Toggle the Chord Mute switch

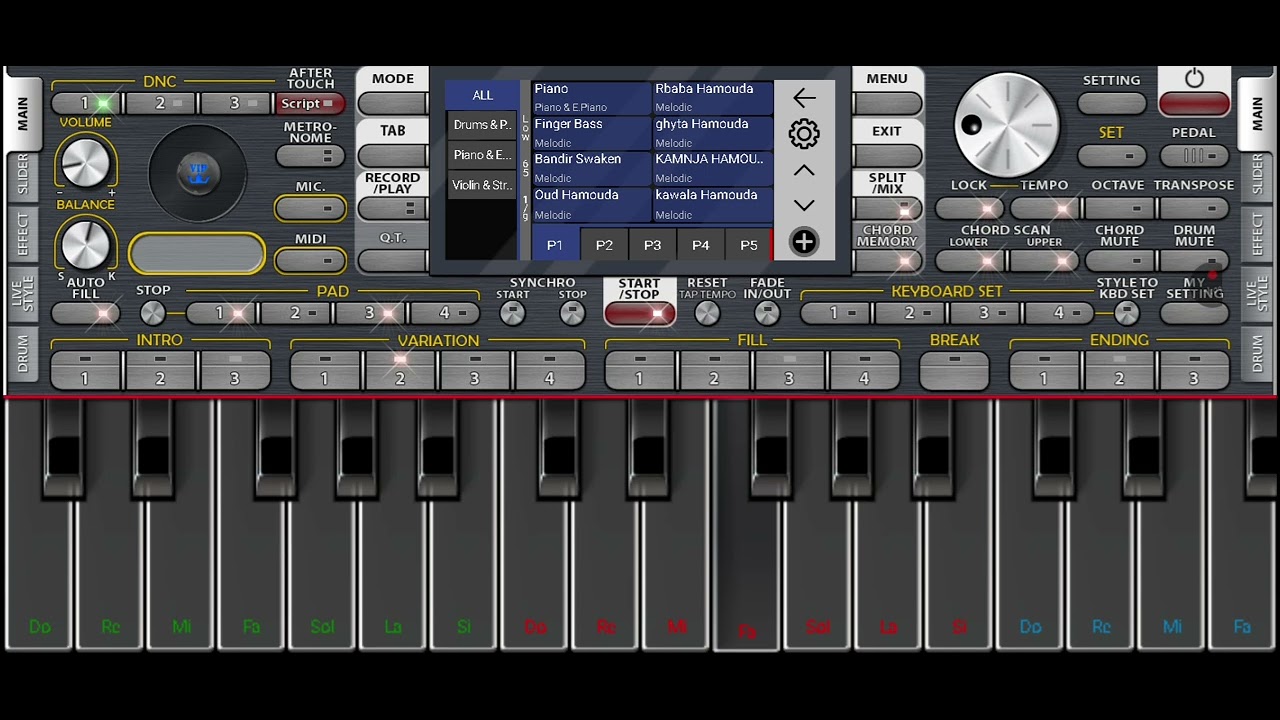[x=1119, y=261]
